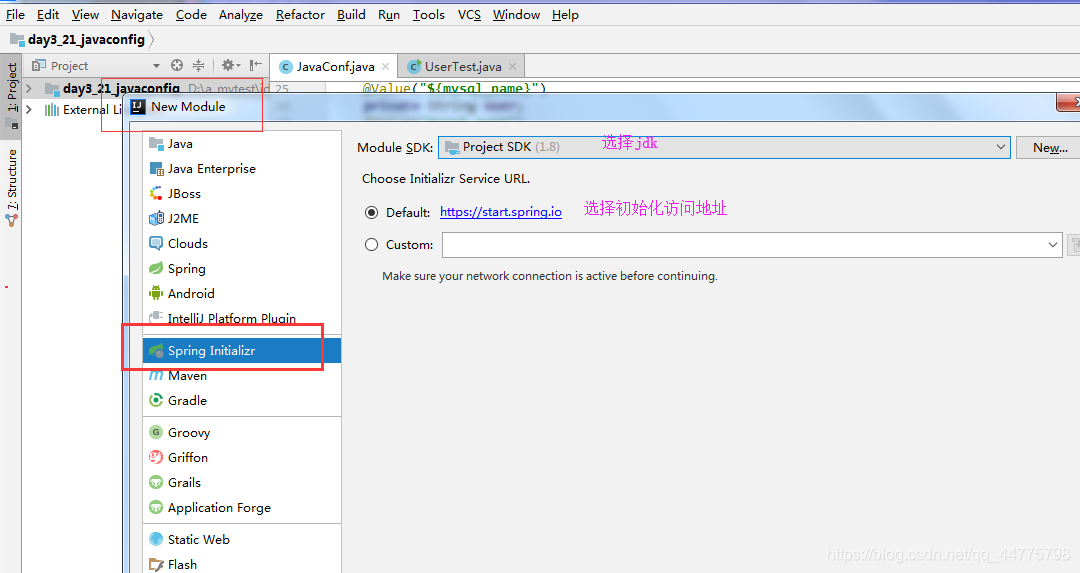The width and height of the screenshot is (1080, 573).
Task: Click the day3_21_javaconfig breadcrumb
Action: click(x=86, y=40)
